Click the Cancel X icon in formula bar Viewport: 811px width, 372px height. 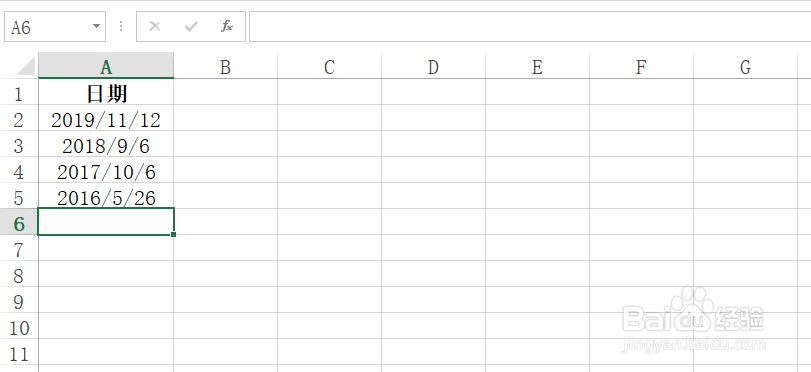point(155,26)
